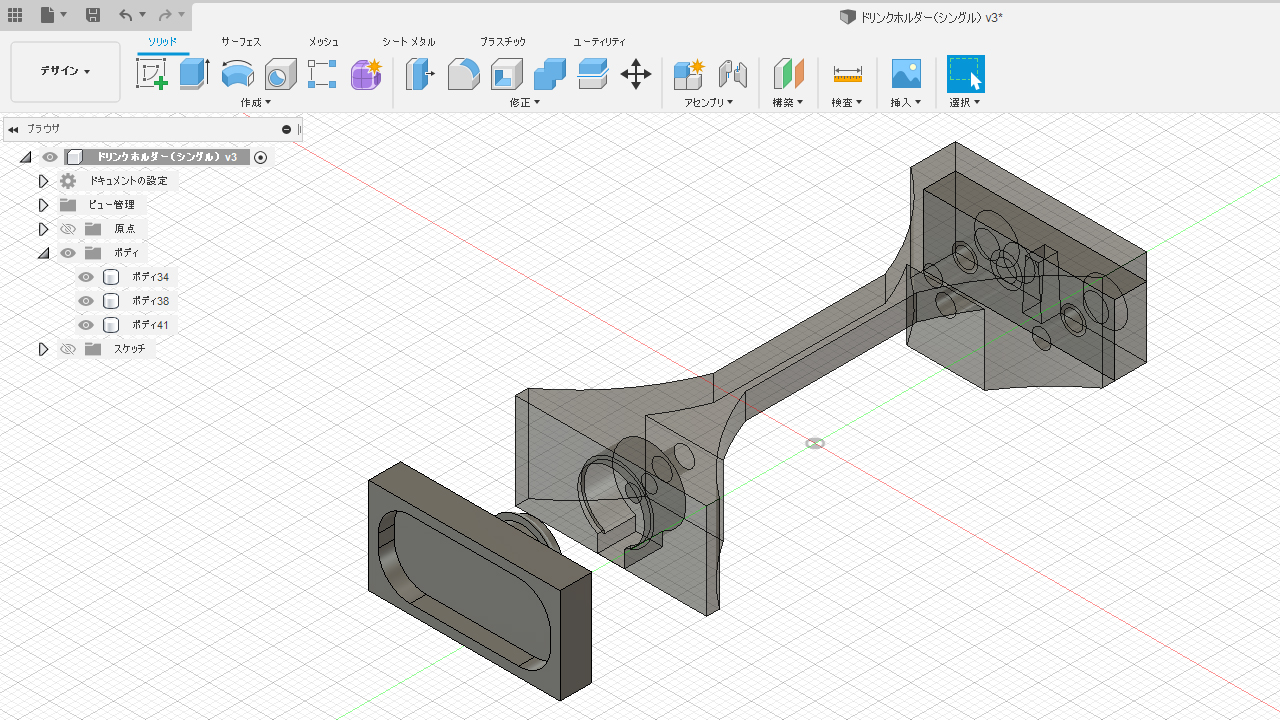
Task: Hide ボディ34 using its eye icon
Action: click(x=86, y=277)
